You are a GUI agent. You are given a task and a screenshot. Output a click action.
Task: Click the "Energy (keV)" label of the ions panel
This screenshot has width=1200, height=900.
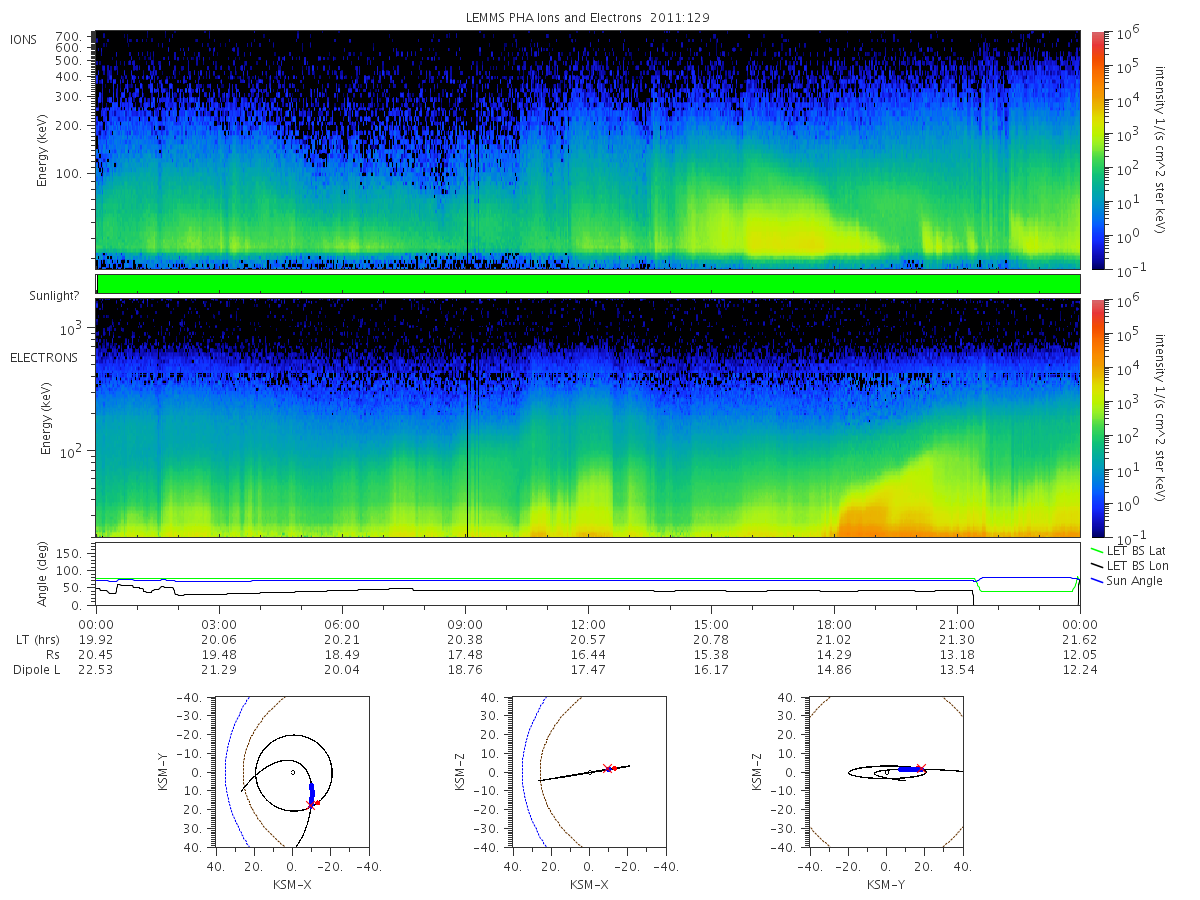point(43,150)
